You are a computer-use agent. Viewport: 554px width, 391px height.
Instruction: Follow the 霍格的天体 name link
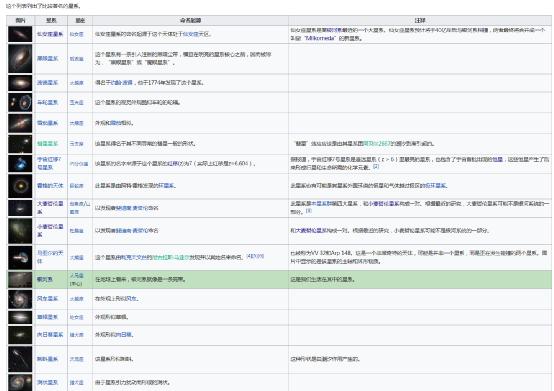[50, 185]
